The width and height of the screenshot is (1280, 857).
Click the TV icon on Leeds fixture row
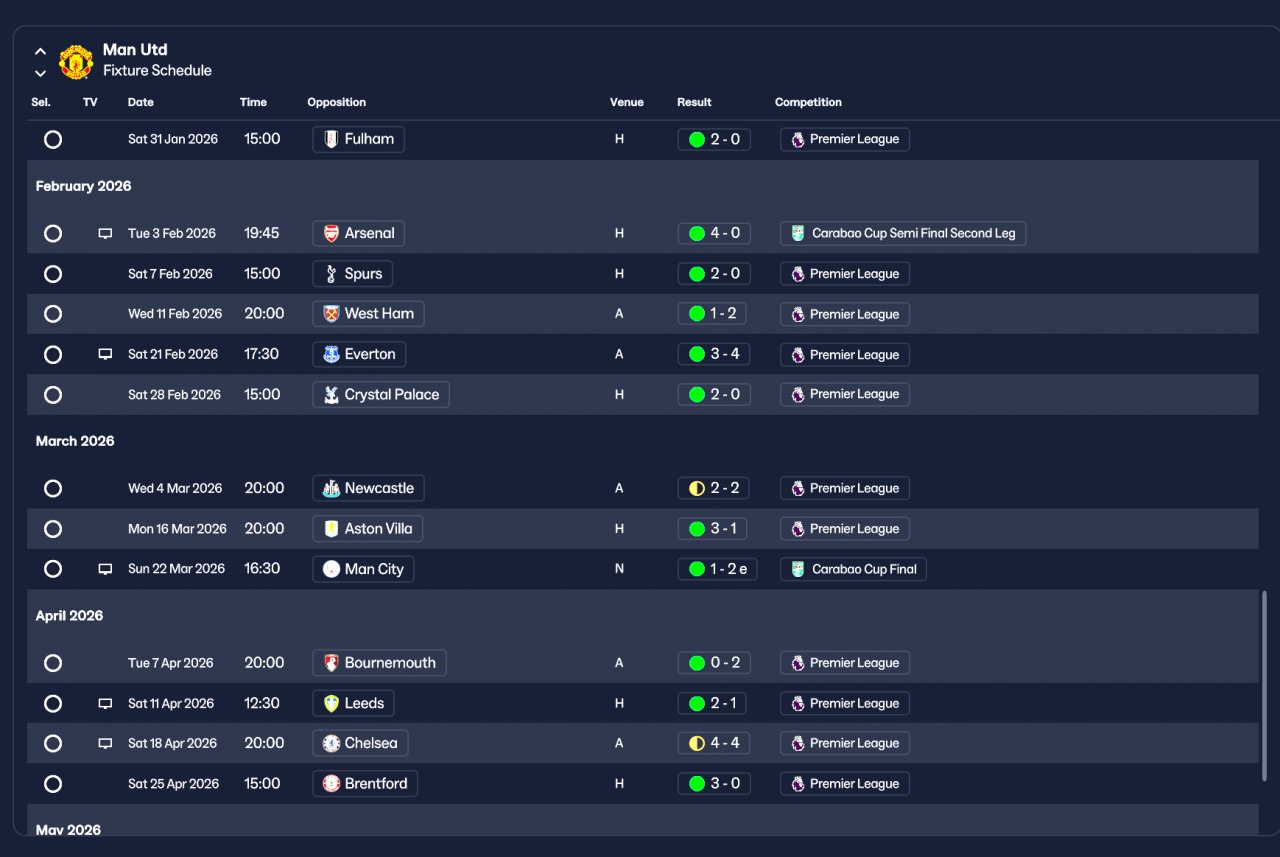(105, 704)
